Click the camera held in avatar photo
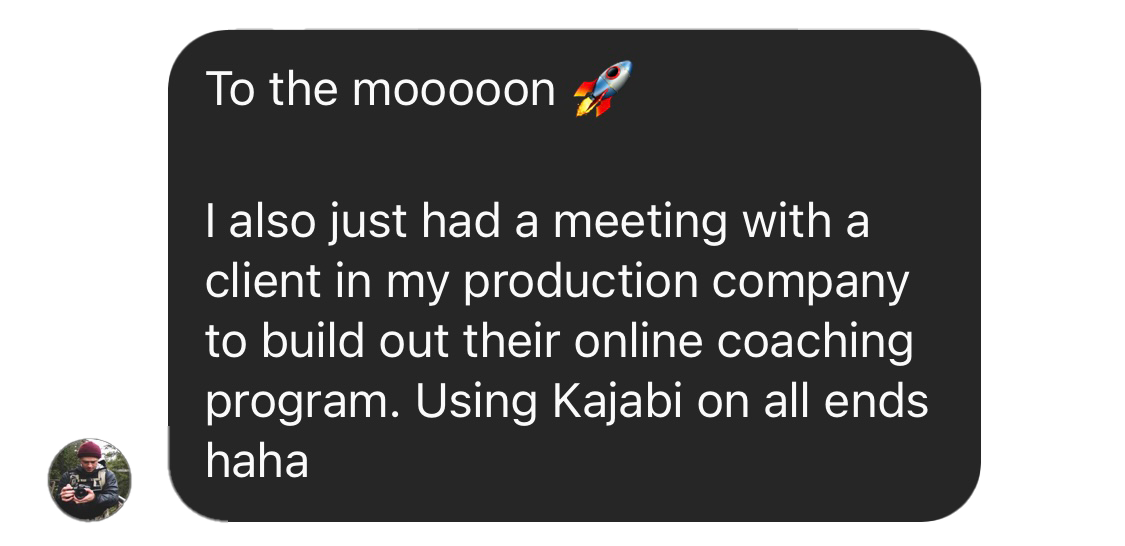The width and height of the screenshot is (1125, 546). pyautogui.click(x=82, y=491)
